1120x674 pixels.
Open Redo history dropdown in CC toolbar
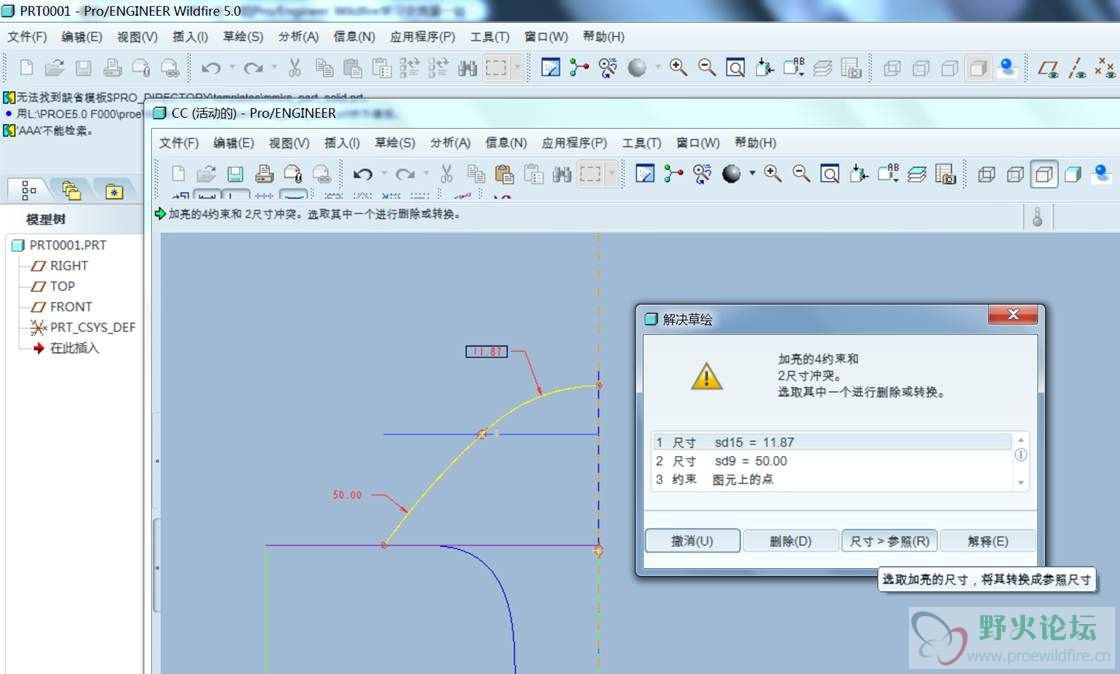point(426,173)
